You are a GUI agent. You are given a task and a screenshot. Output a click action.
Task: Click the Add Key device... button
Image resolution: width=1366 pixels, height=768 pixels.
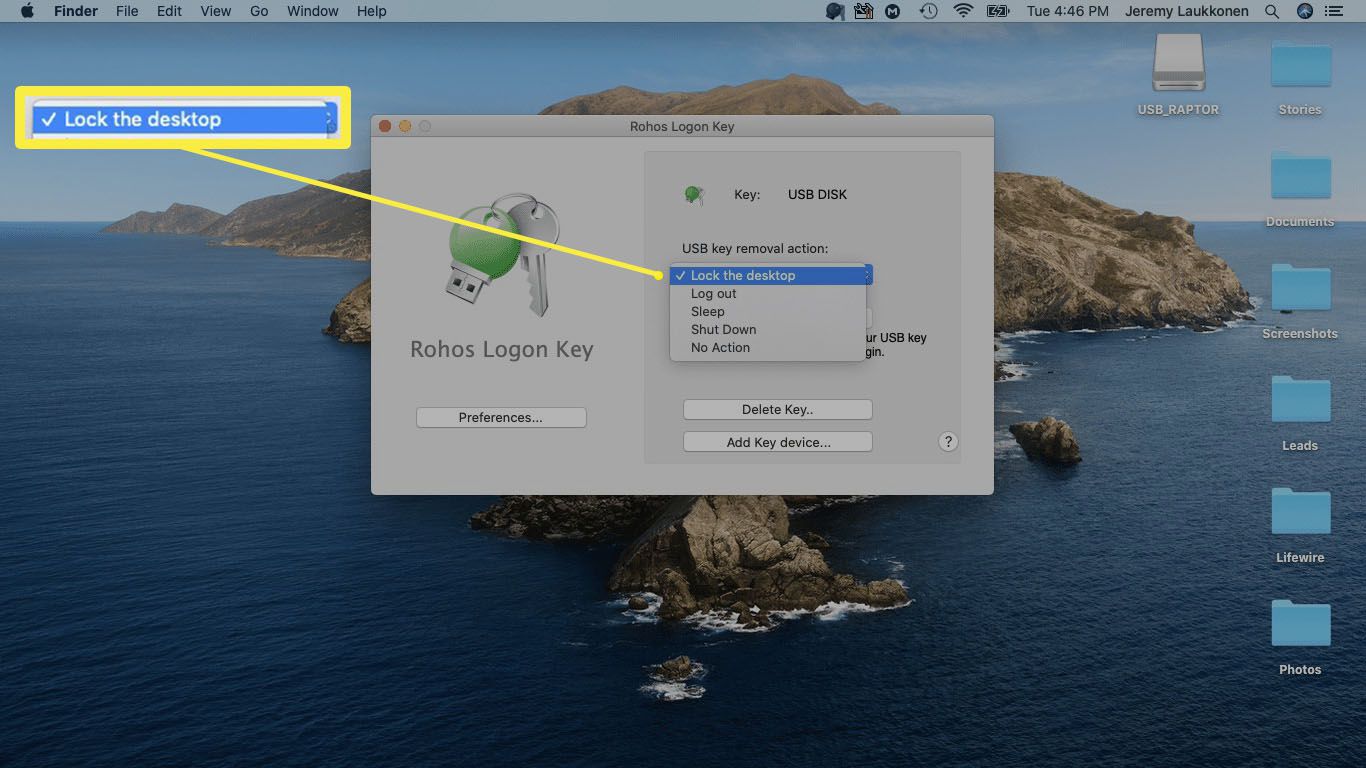[x=778, y=441]
